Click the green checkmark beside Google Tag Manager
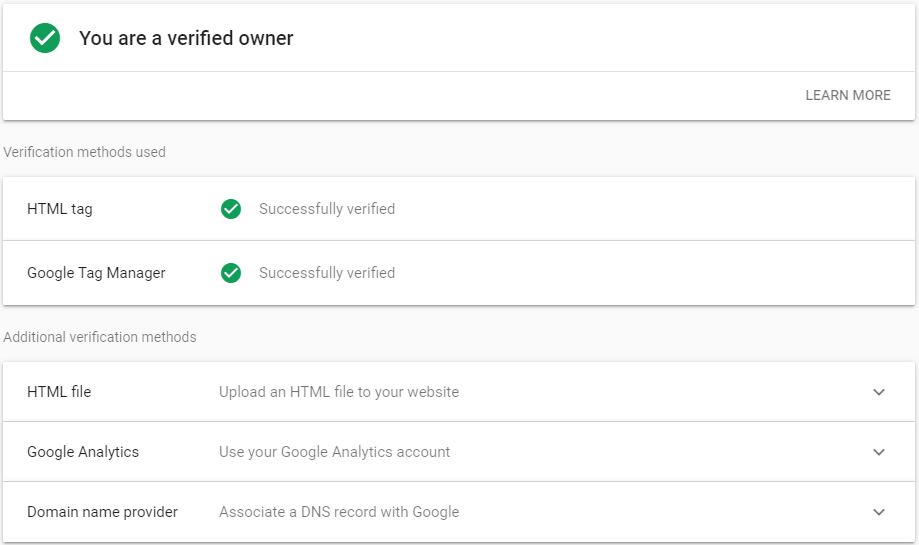Image resolution: width=919 pixels, height=545 pixels. click(x=231, y=272)
